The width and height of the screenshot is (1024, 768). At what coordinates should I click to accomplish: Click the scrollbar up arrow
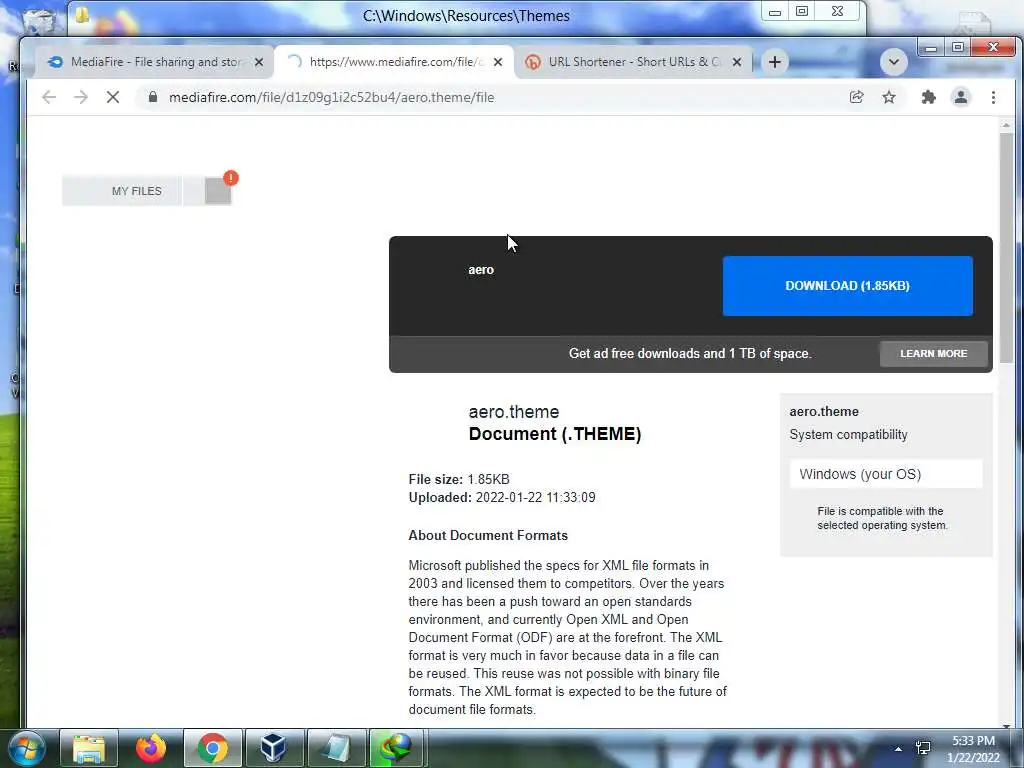[1006, 124]
